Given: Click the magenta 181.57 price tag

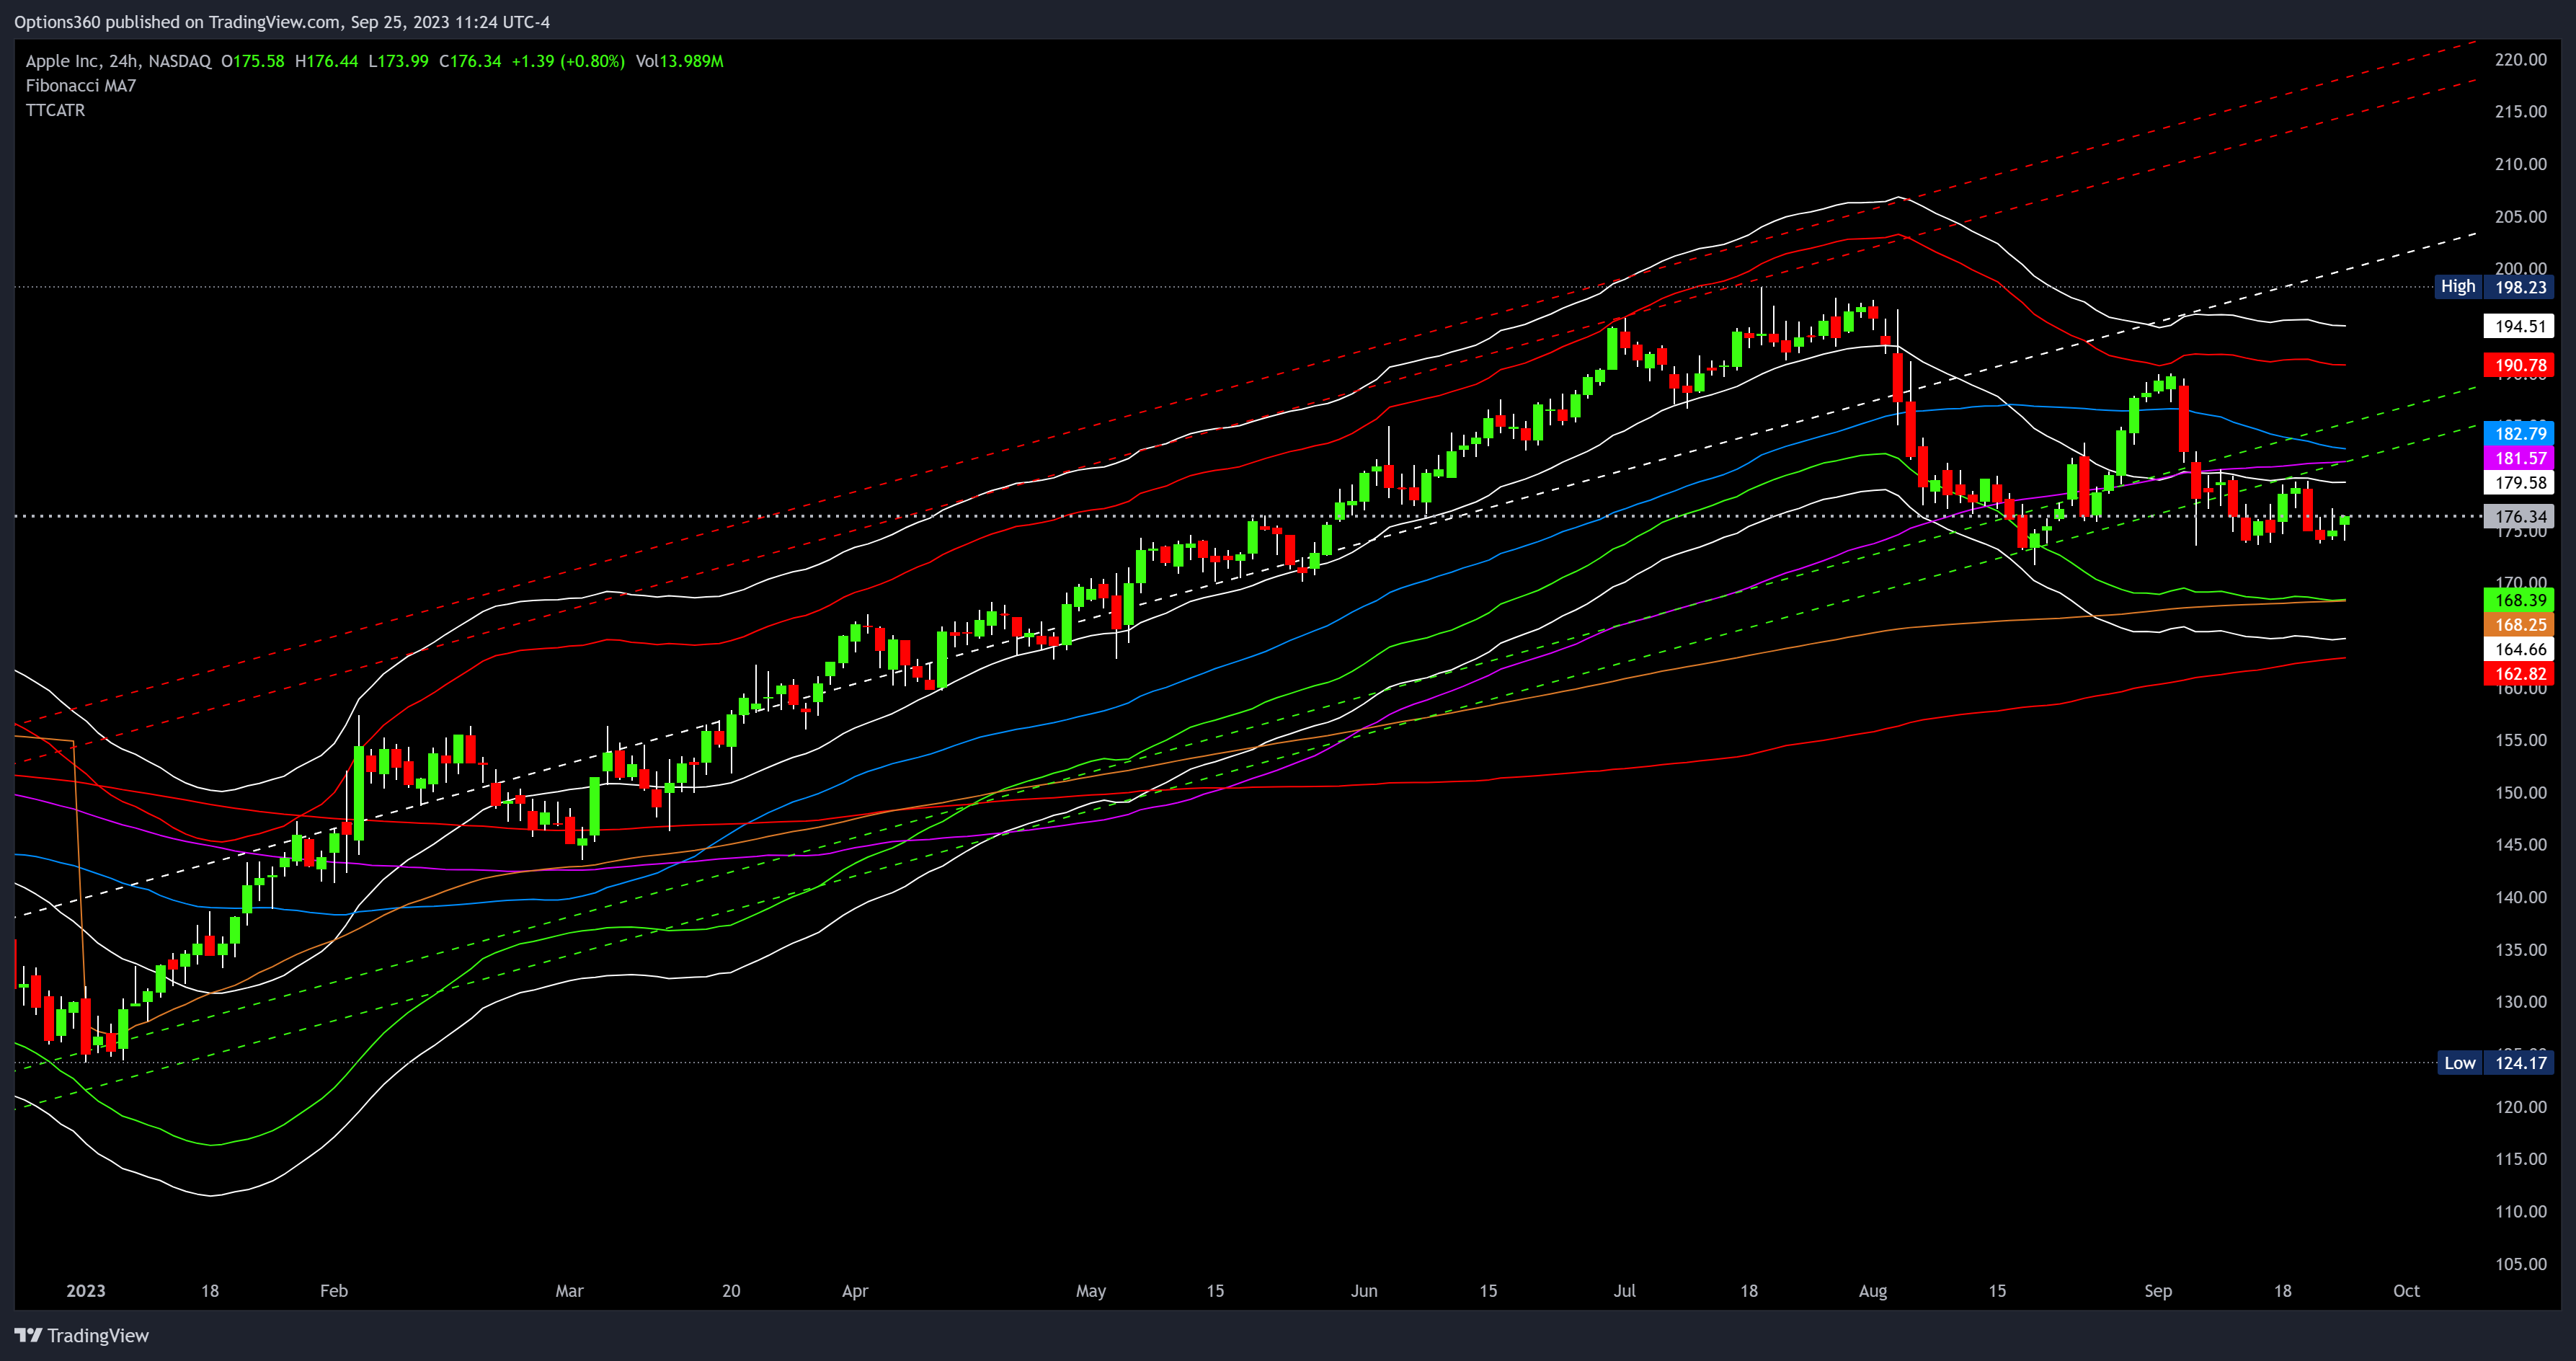Looking at the screenshot, I should point(2519,458).
